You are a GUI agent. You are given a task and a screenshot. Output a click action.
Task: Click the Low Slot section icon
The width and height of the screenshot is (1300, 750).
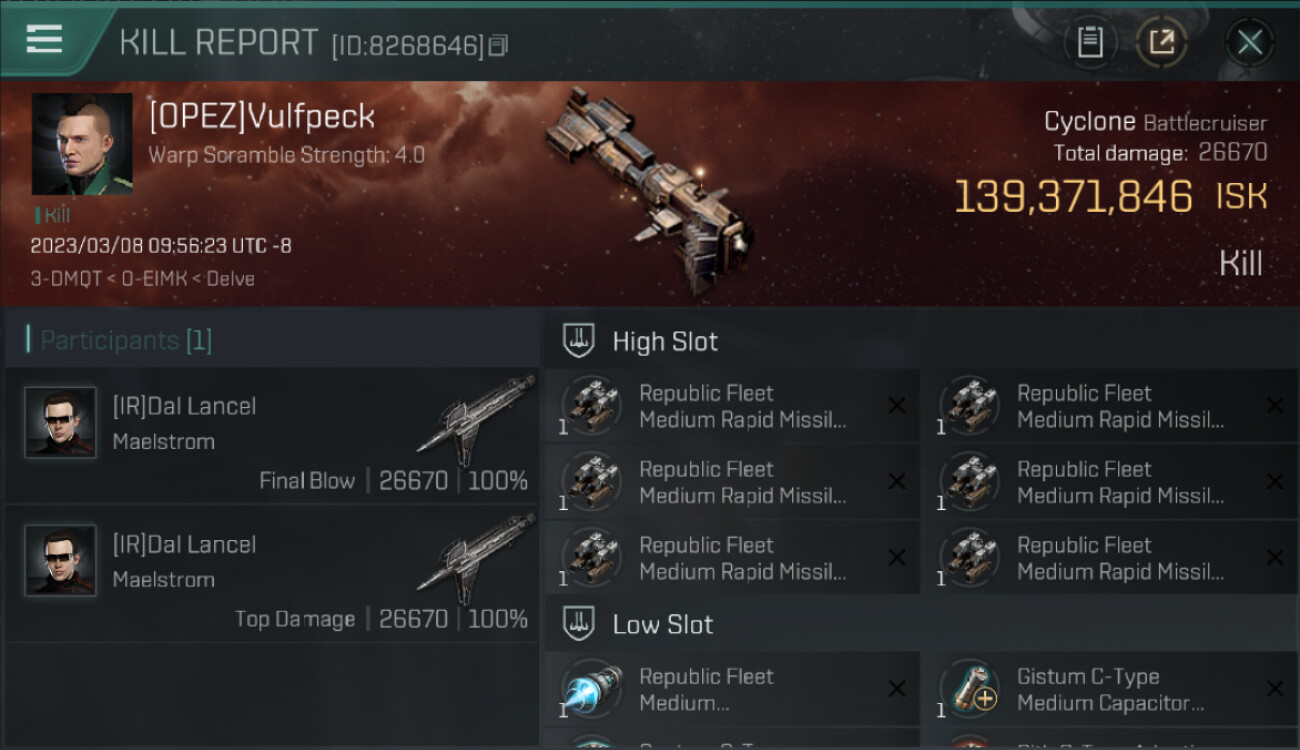tap(580, 624)
